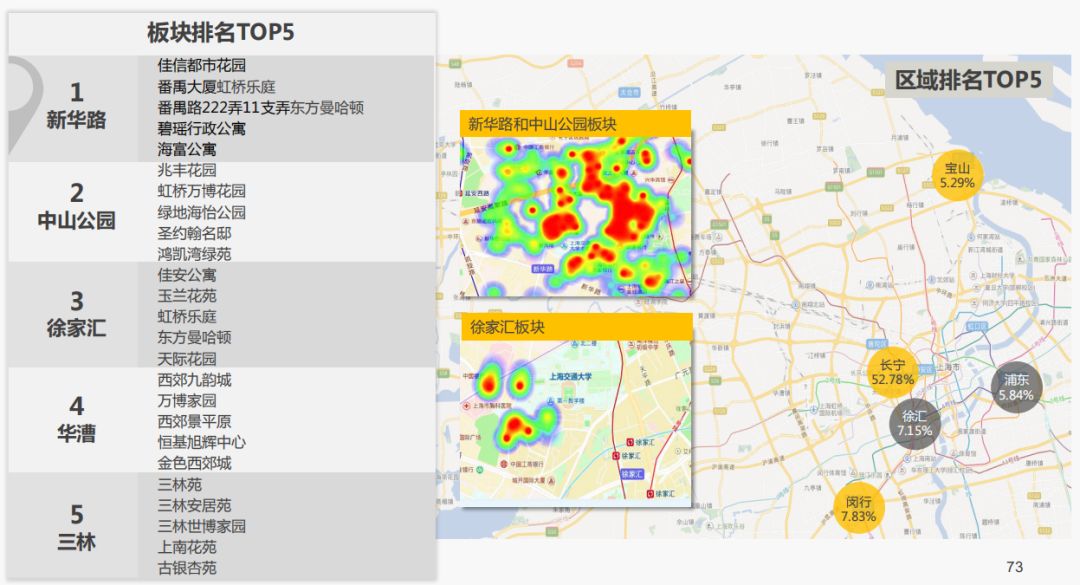Image resolution: width=1080 pixels, height=585 pixels.
Task: Click 三林安居苑 entry
Action: coord(194,505)
